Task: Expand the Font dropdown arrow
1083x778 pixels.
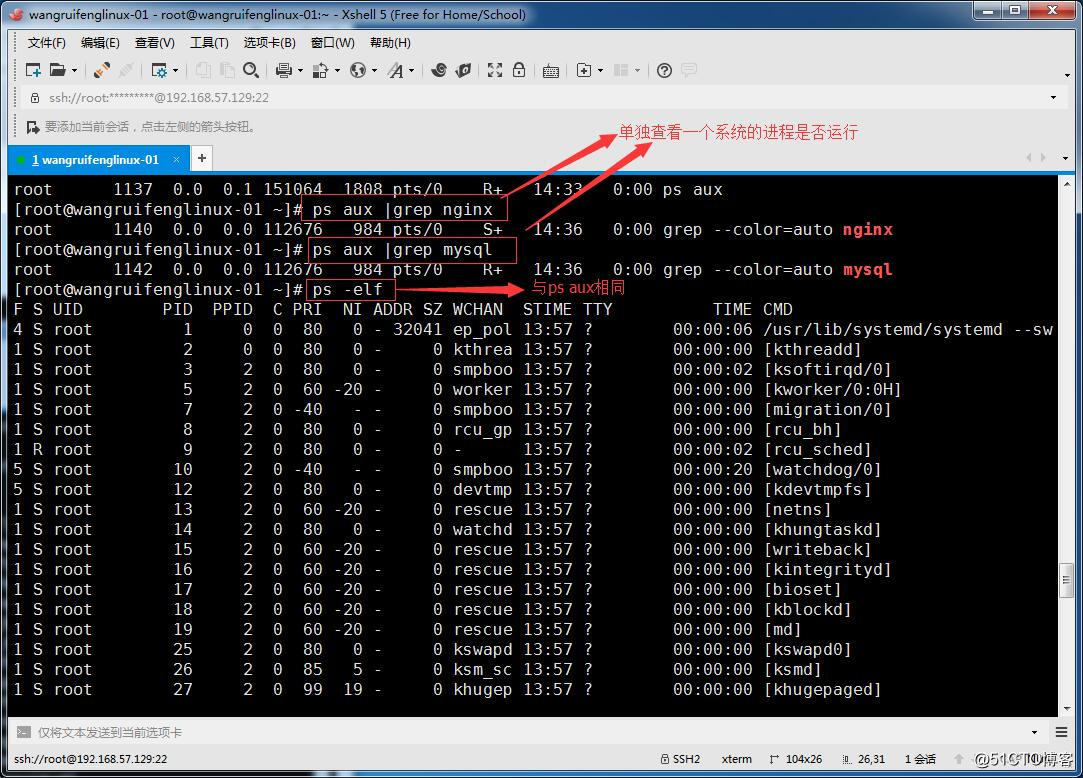Action: pyautogui.click(x=412, y=70)
